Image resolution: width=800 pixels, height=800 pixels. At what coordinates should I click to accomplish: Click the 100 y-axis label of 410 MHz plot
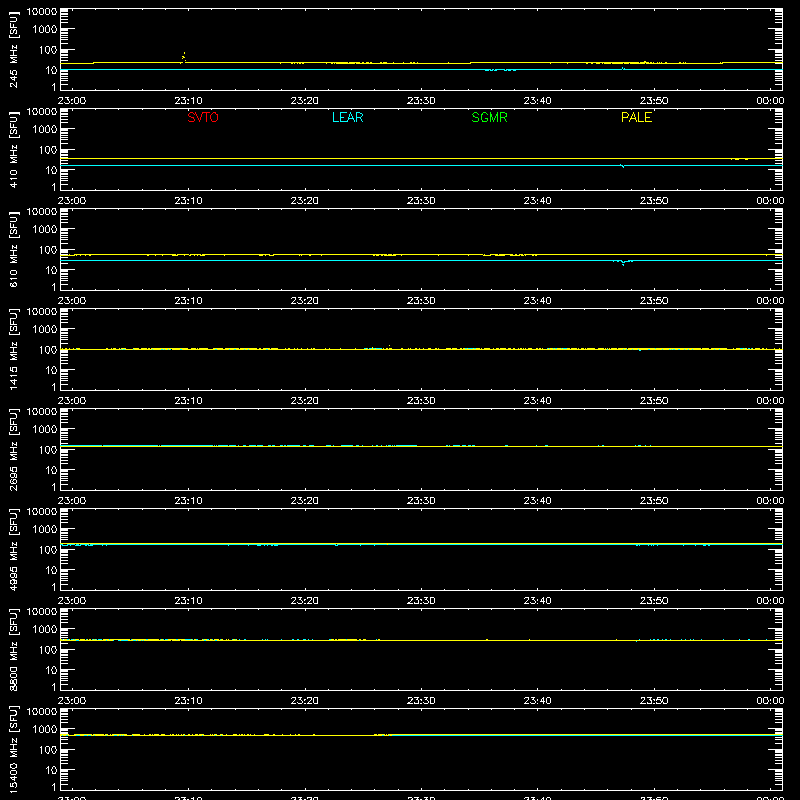click(x=49, y=150)
